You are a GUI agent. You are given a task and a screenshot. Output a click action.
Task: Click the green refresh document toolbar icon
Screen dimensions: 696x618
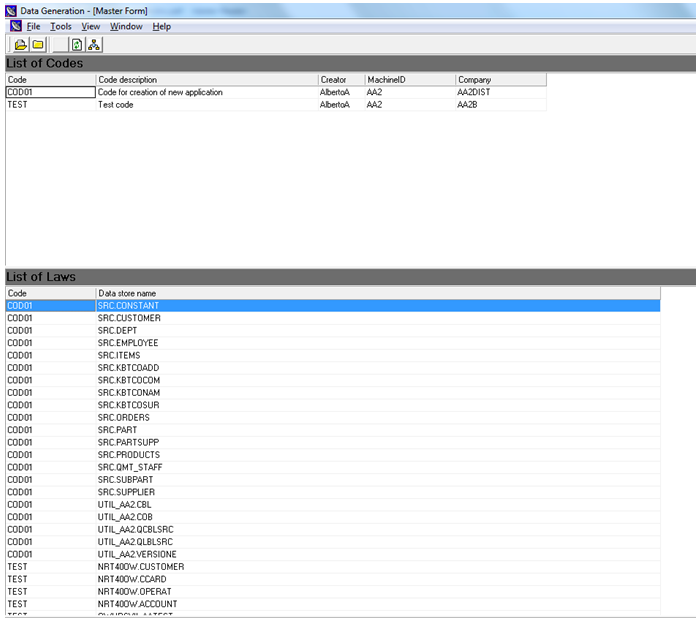tap(77, 45)
